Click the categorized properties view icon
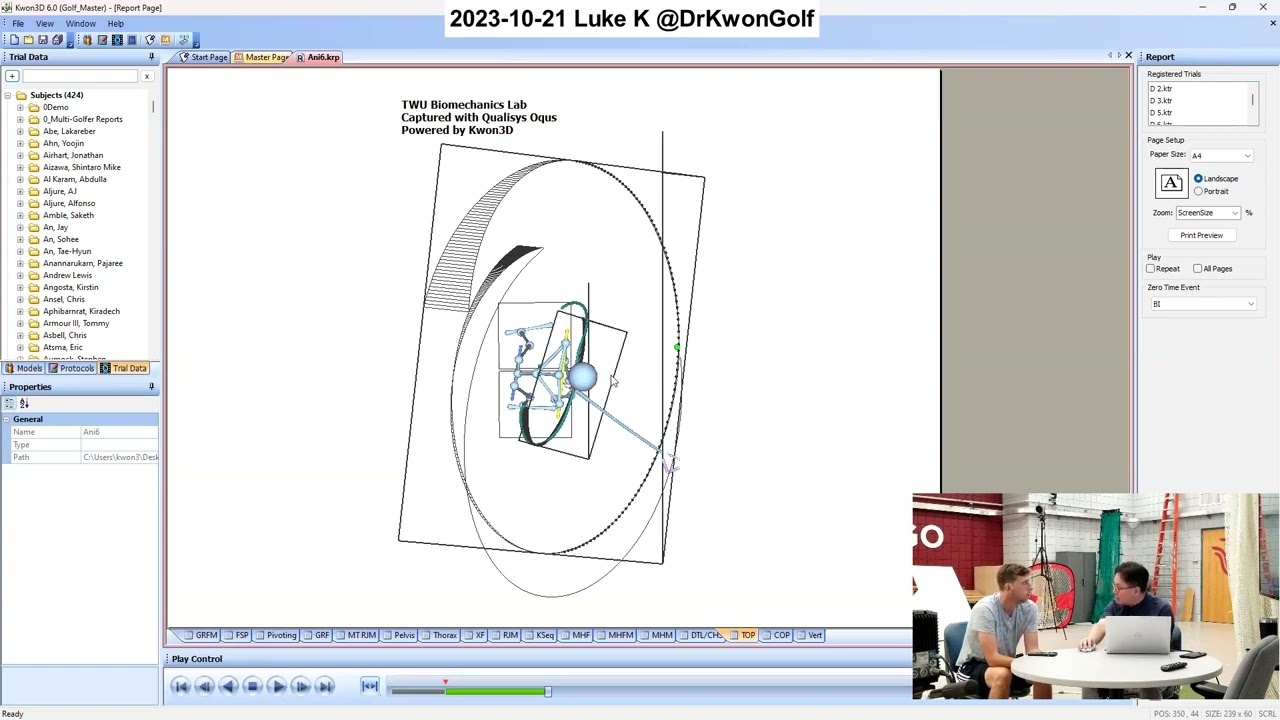The width and height of the screenshot is (1280, 720). tap(10, 403)
